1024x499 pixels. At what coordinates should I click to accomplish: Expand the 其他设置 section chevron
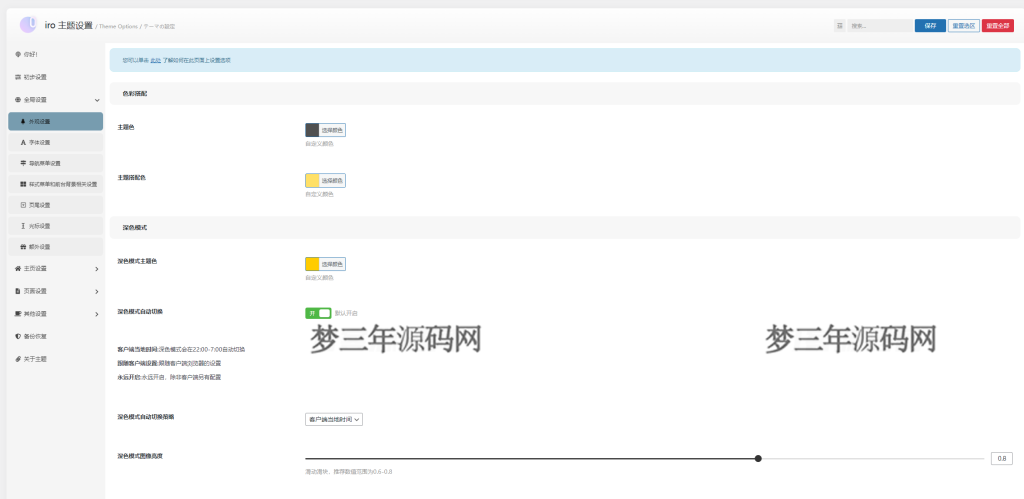click(97, 314)
